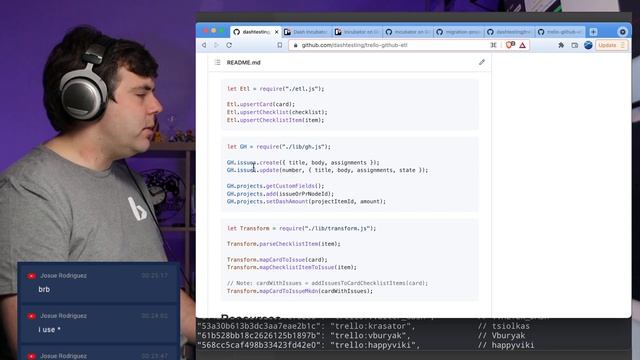The height and width of the screenshot is (360, 640).
Task: Click the 'brb' chat message
Action: point(44,289)
